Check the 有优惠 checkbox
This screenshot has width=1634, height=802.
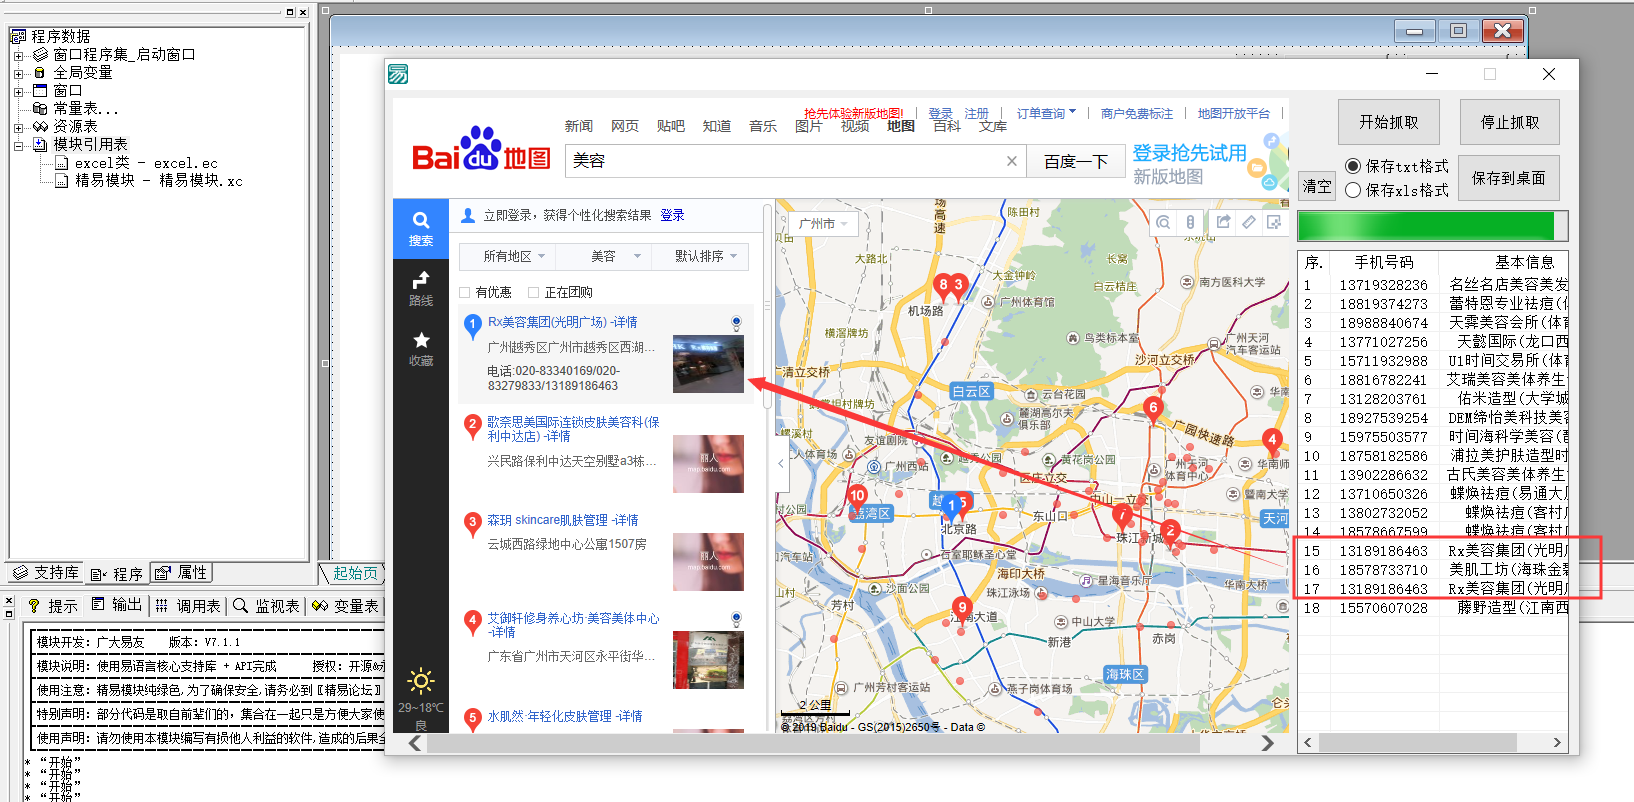465,292
